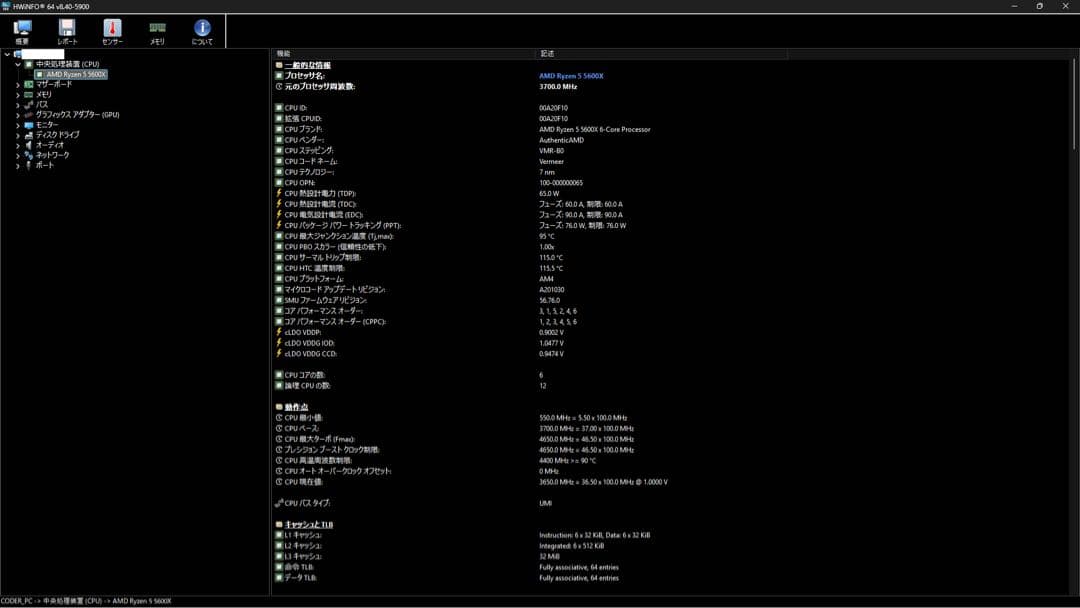Select the CPU プラットフォーム row label
This screenshot has height=608, width=1080.
313,279
